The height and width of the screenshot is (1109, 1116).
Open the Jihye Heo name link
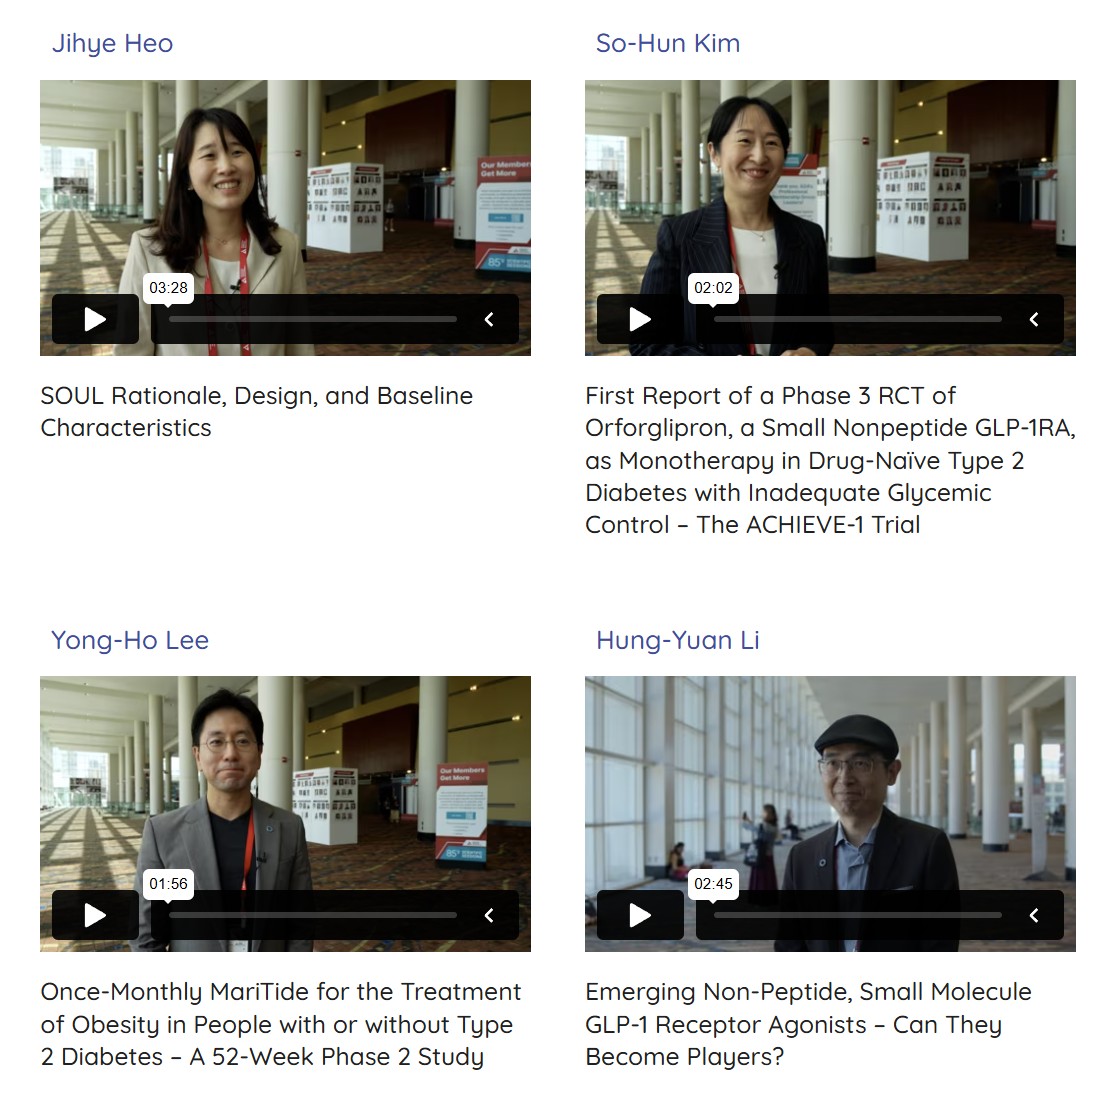[x=112, y=43]
